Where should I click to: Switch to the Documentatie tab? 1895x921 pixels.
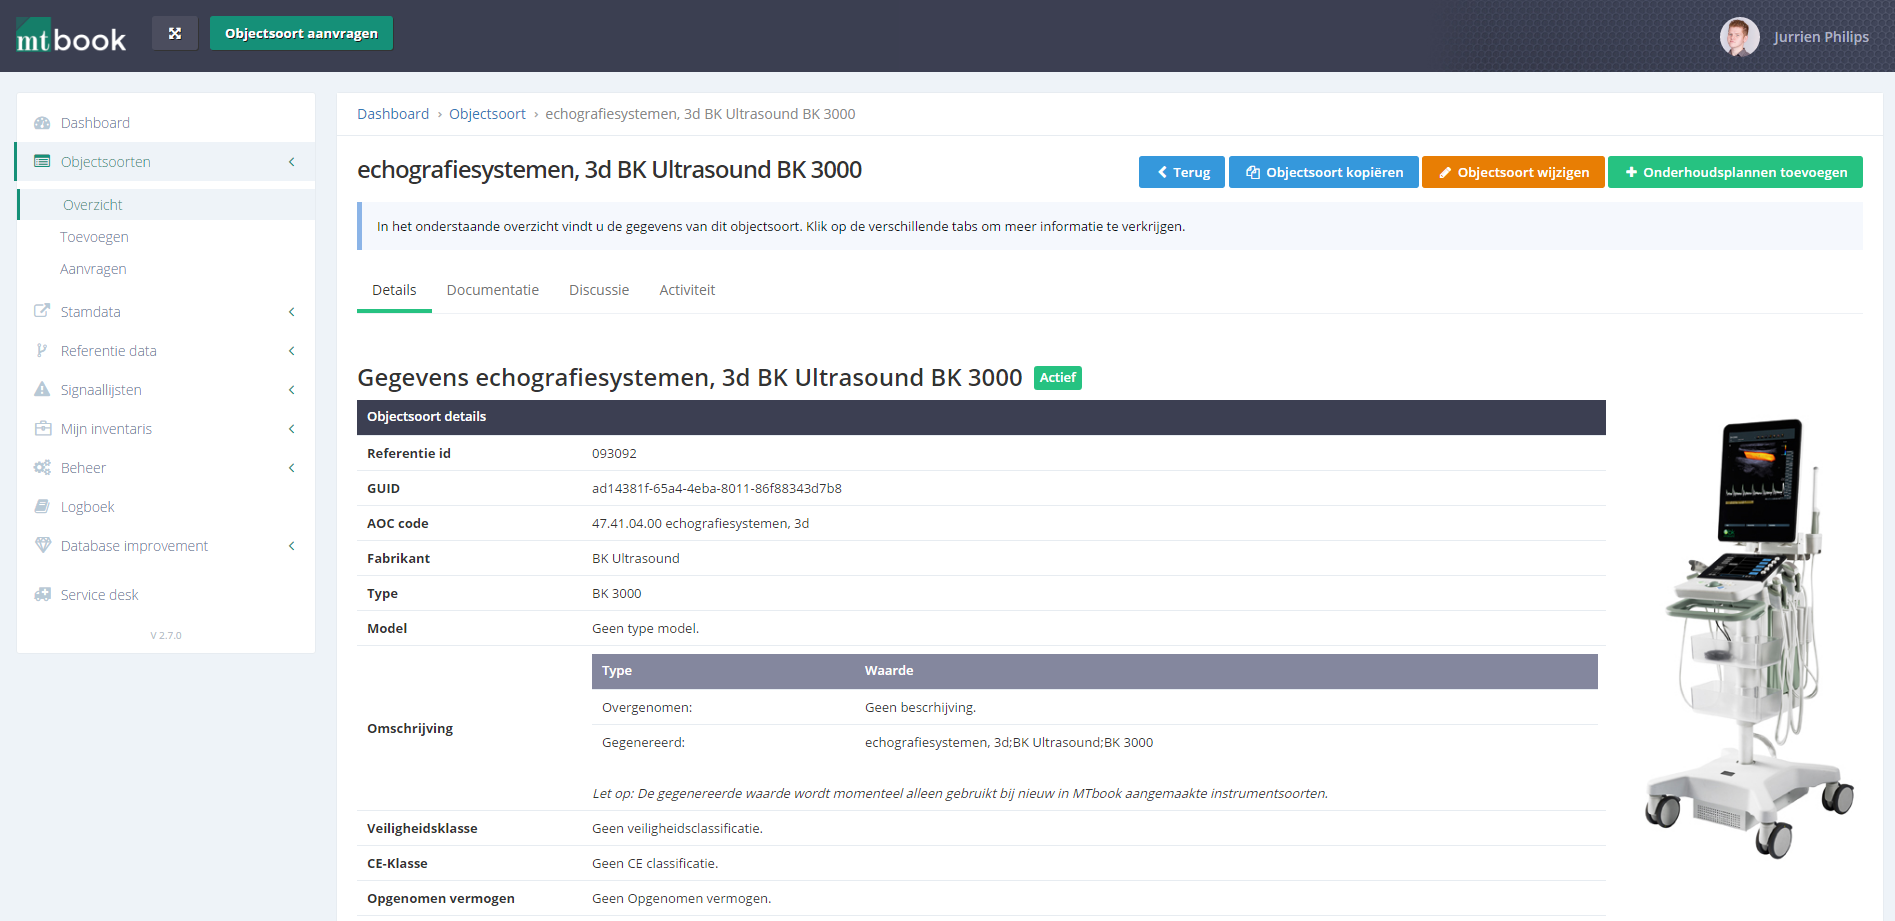coord(492,290)
